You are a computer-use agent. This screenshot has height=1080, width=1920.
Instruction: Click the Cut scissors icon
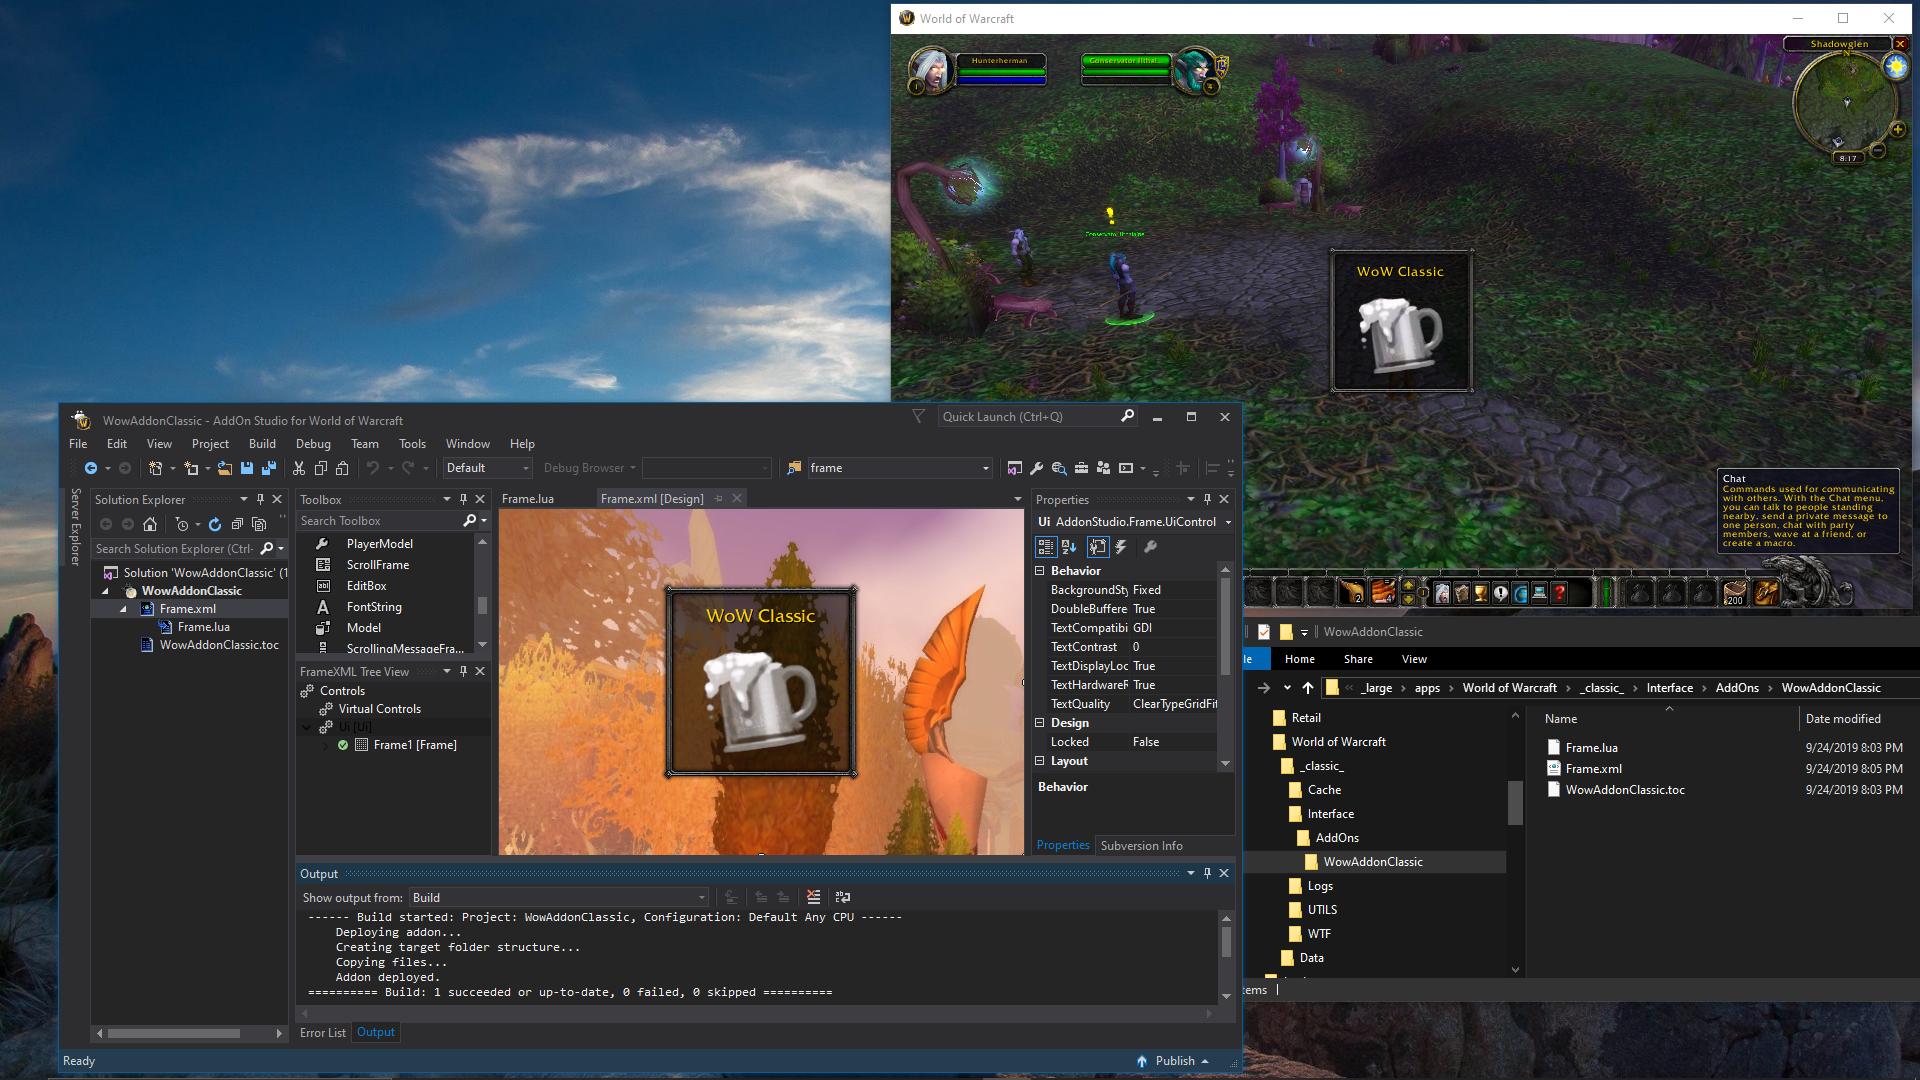(x=299, y=468)
